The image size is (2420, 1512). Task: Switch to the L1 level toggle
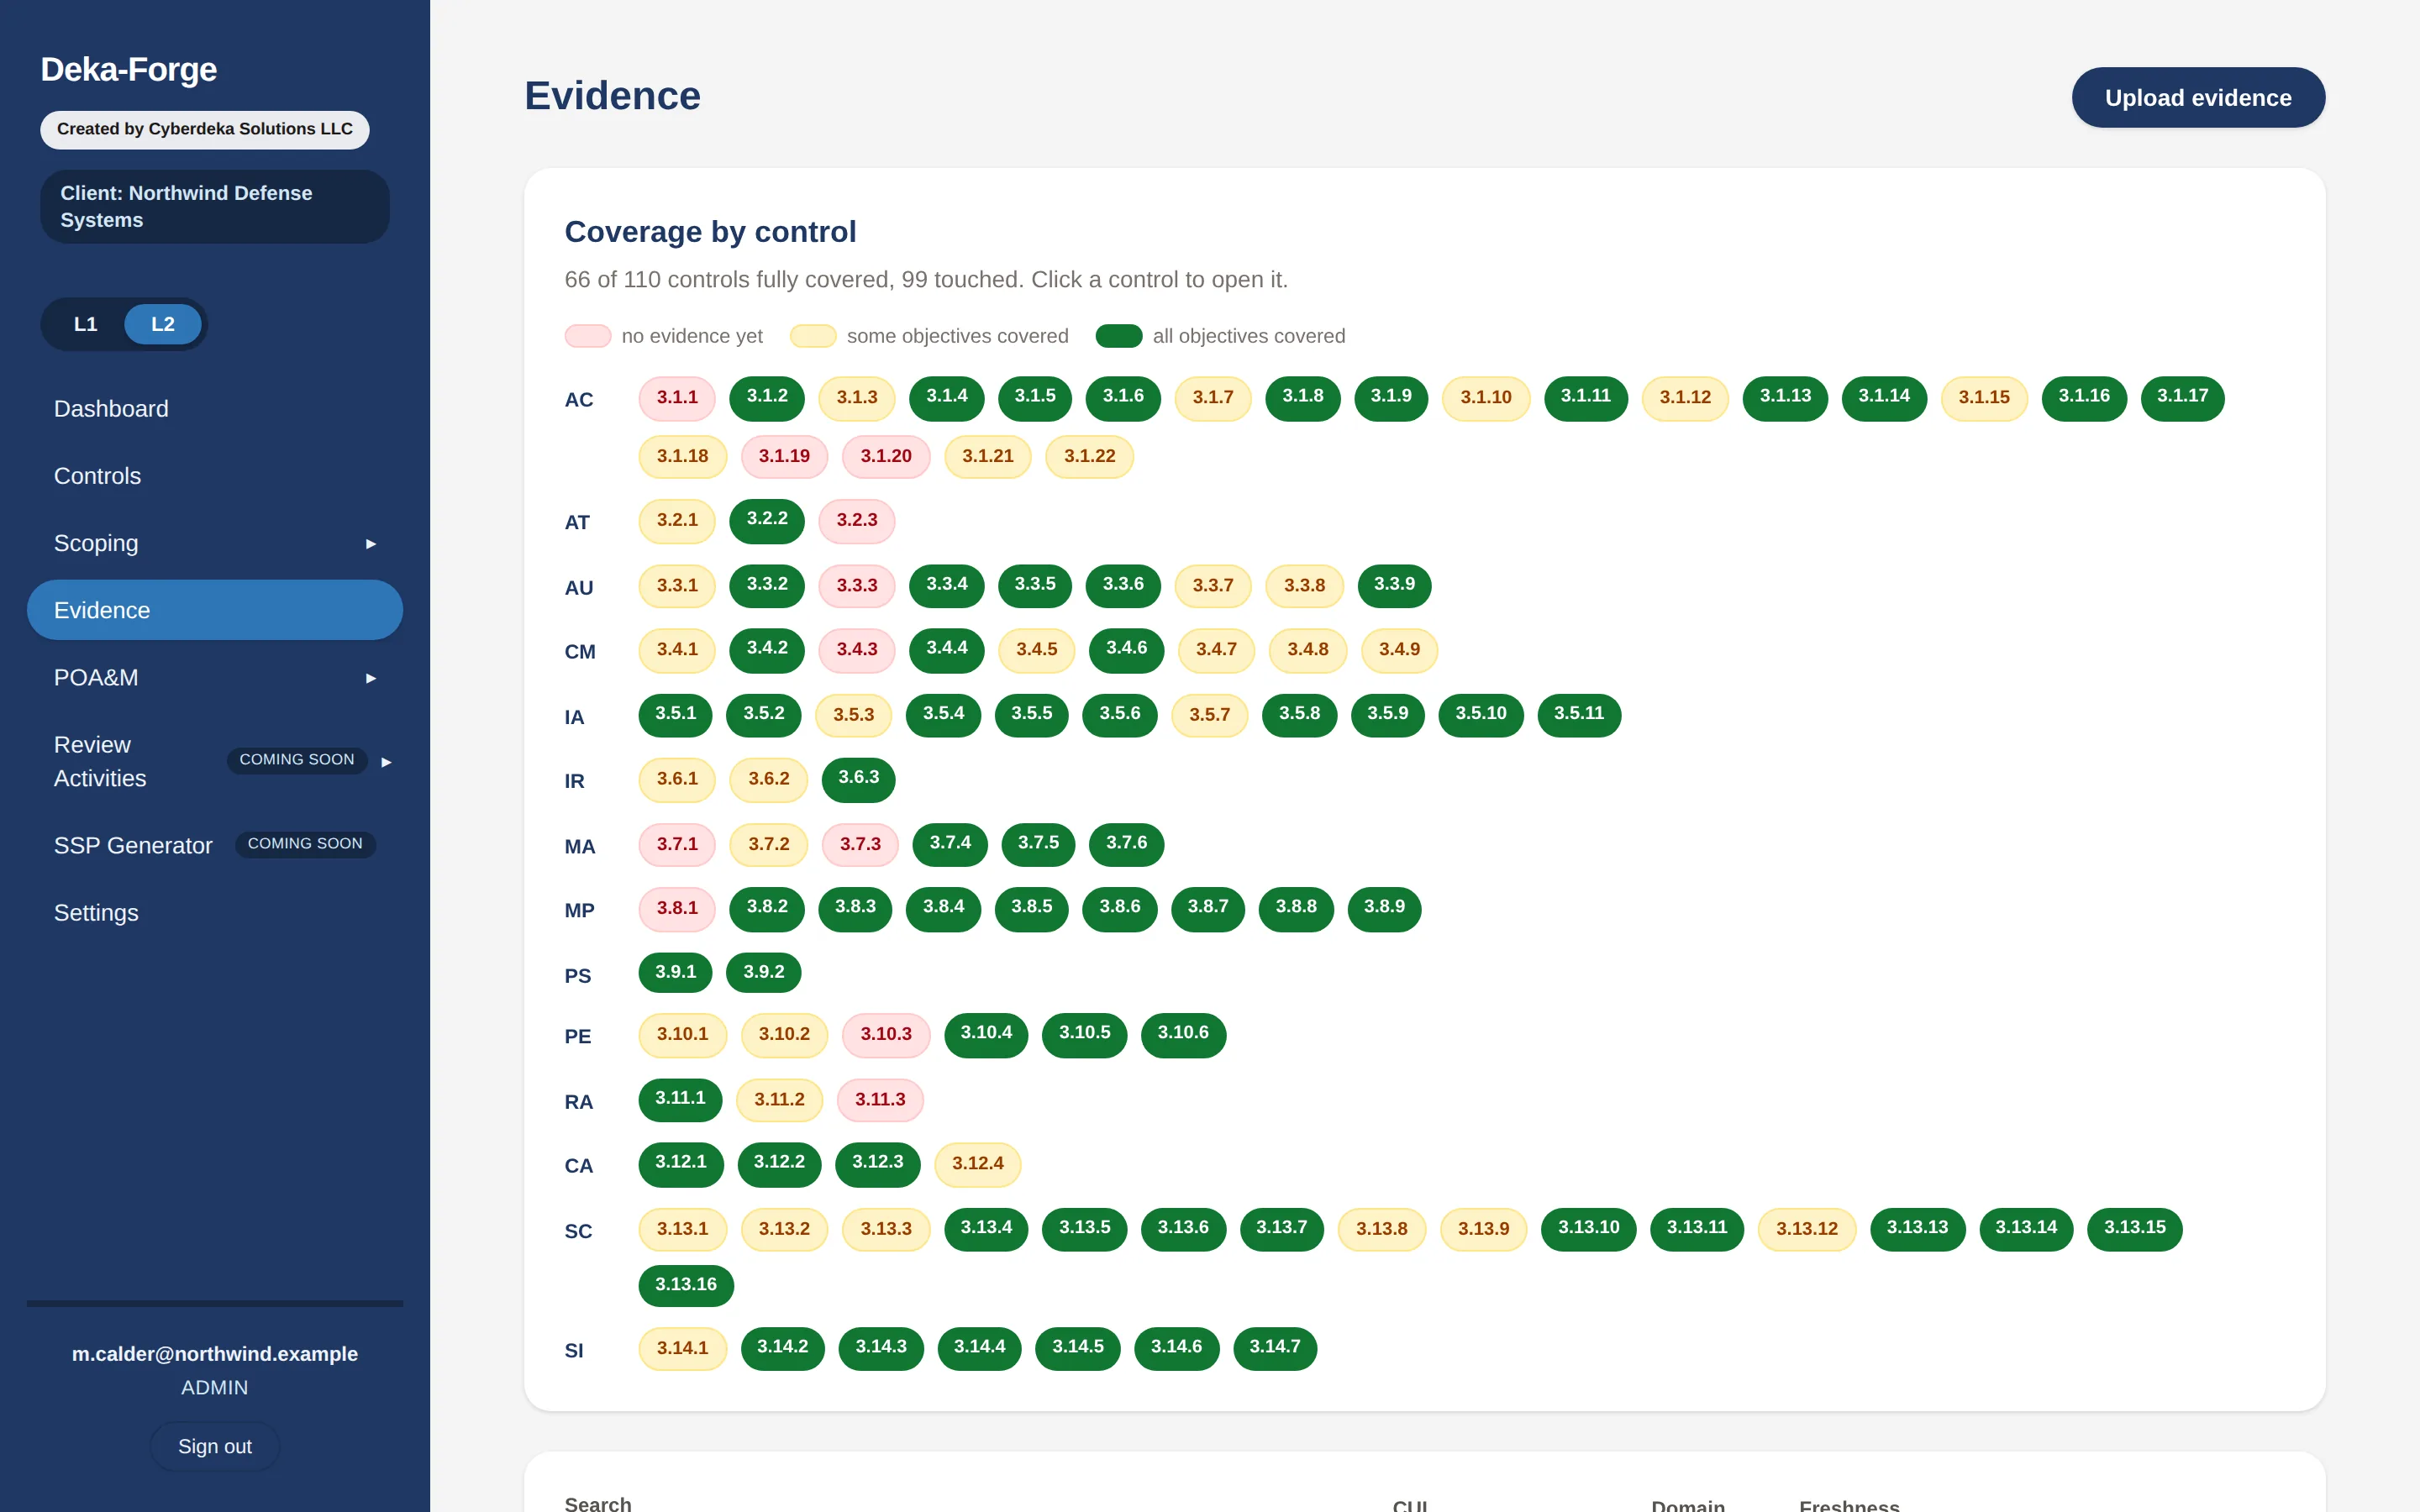click(x=86, y=324)
